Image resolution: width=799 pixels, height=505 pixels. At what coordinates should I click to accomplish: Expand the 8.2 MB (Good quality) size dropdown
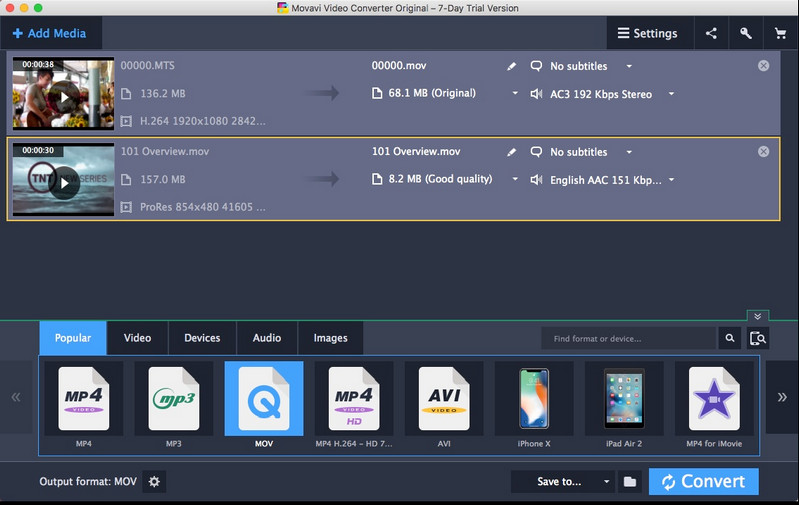coord(515,179)
